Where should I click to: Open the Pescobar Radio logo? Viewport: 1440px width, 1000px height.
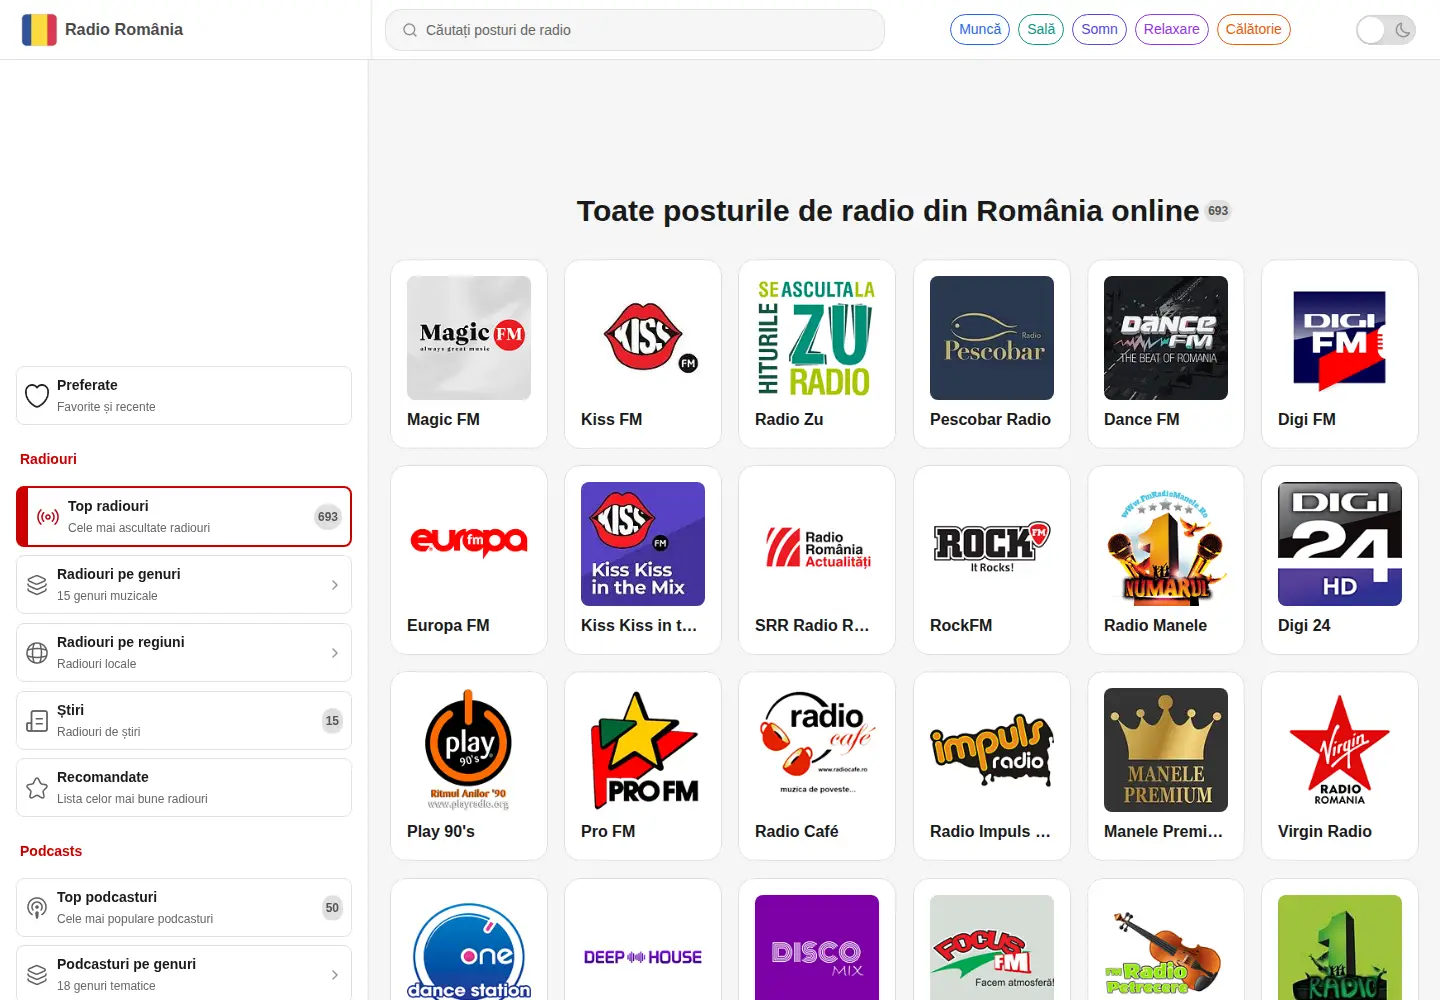tap(992, 338)
